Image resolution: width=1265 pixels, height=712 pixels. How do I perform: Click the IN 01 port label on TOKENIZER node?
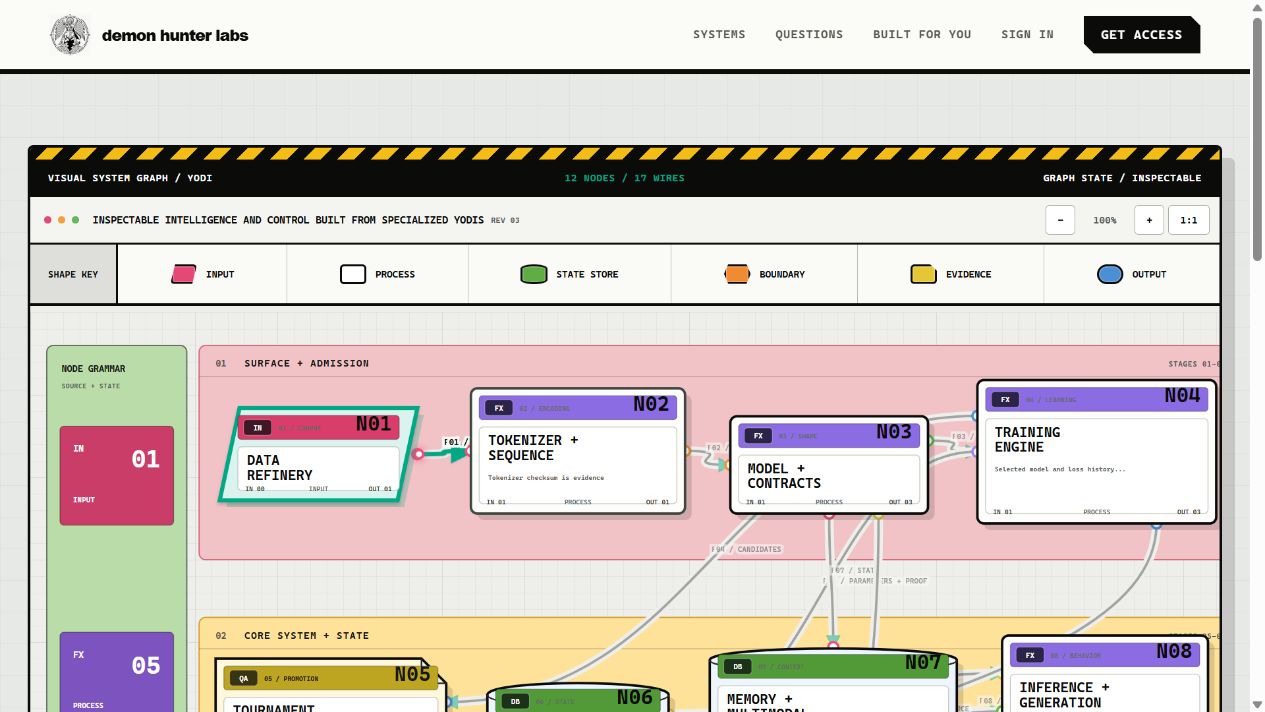(496, 502)
